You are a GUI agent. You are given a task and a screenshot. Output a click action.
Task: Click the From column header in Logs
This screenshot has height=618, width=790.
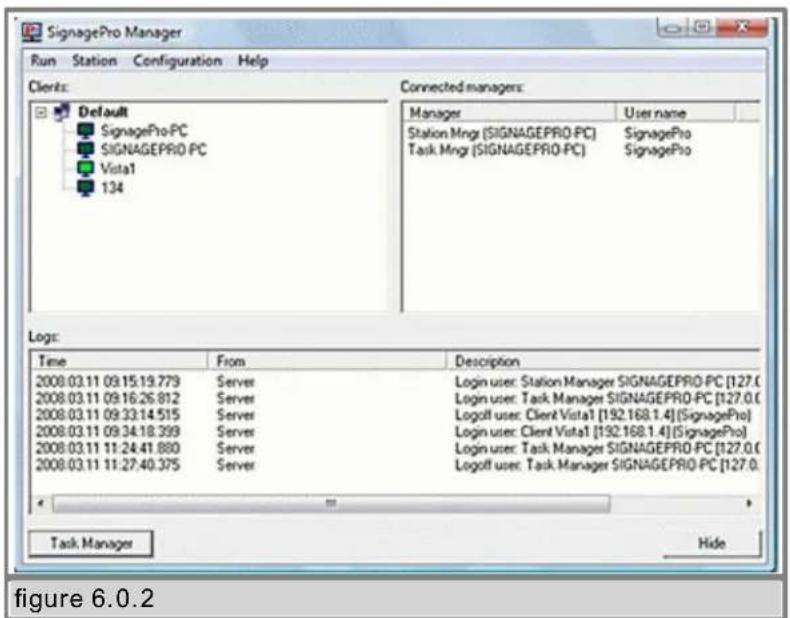tap(327, 361)
